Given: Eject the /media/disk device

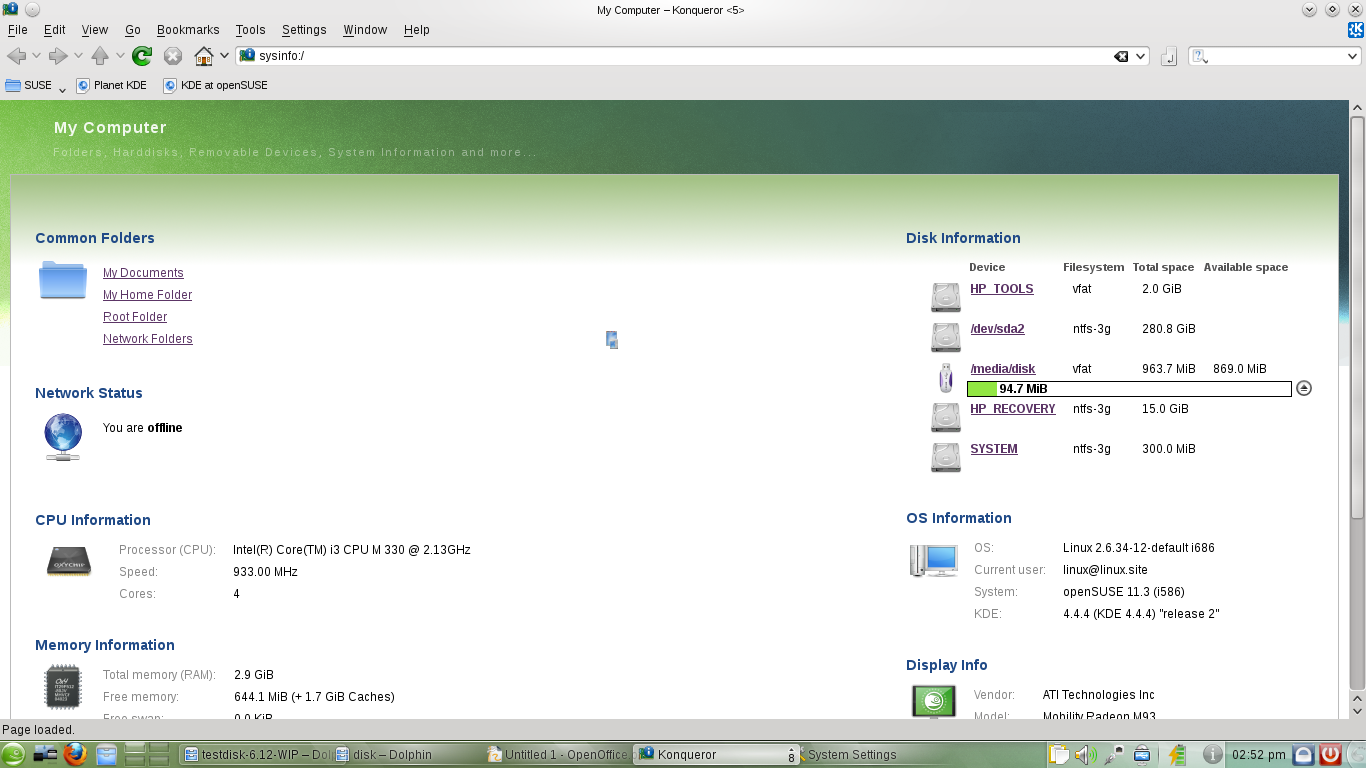Looking at the screenshot, I should click(1303, 388).
